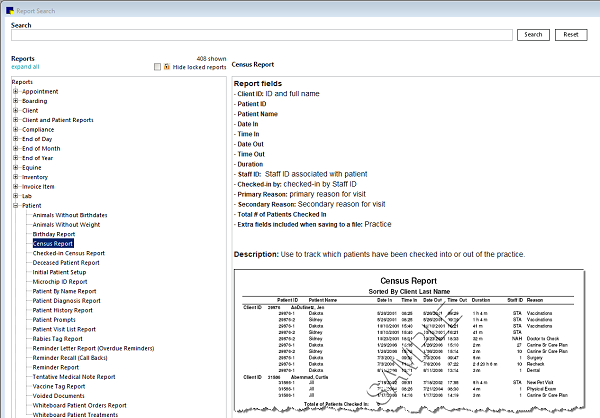
Task: Select the Compliance category label
Action: click(38, 129)
